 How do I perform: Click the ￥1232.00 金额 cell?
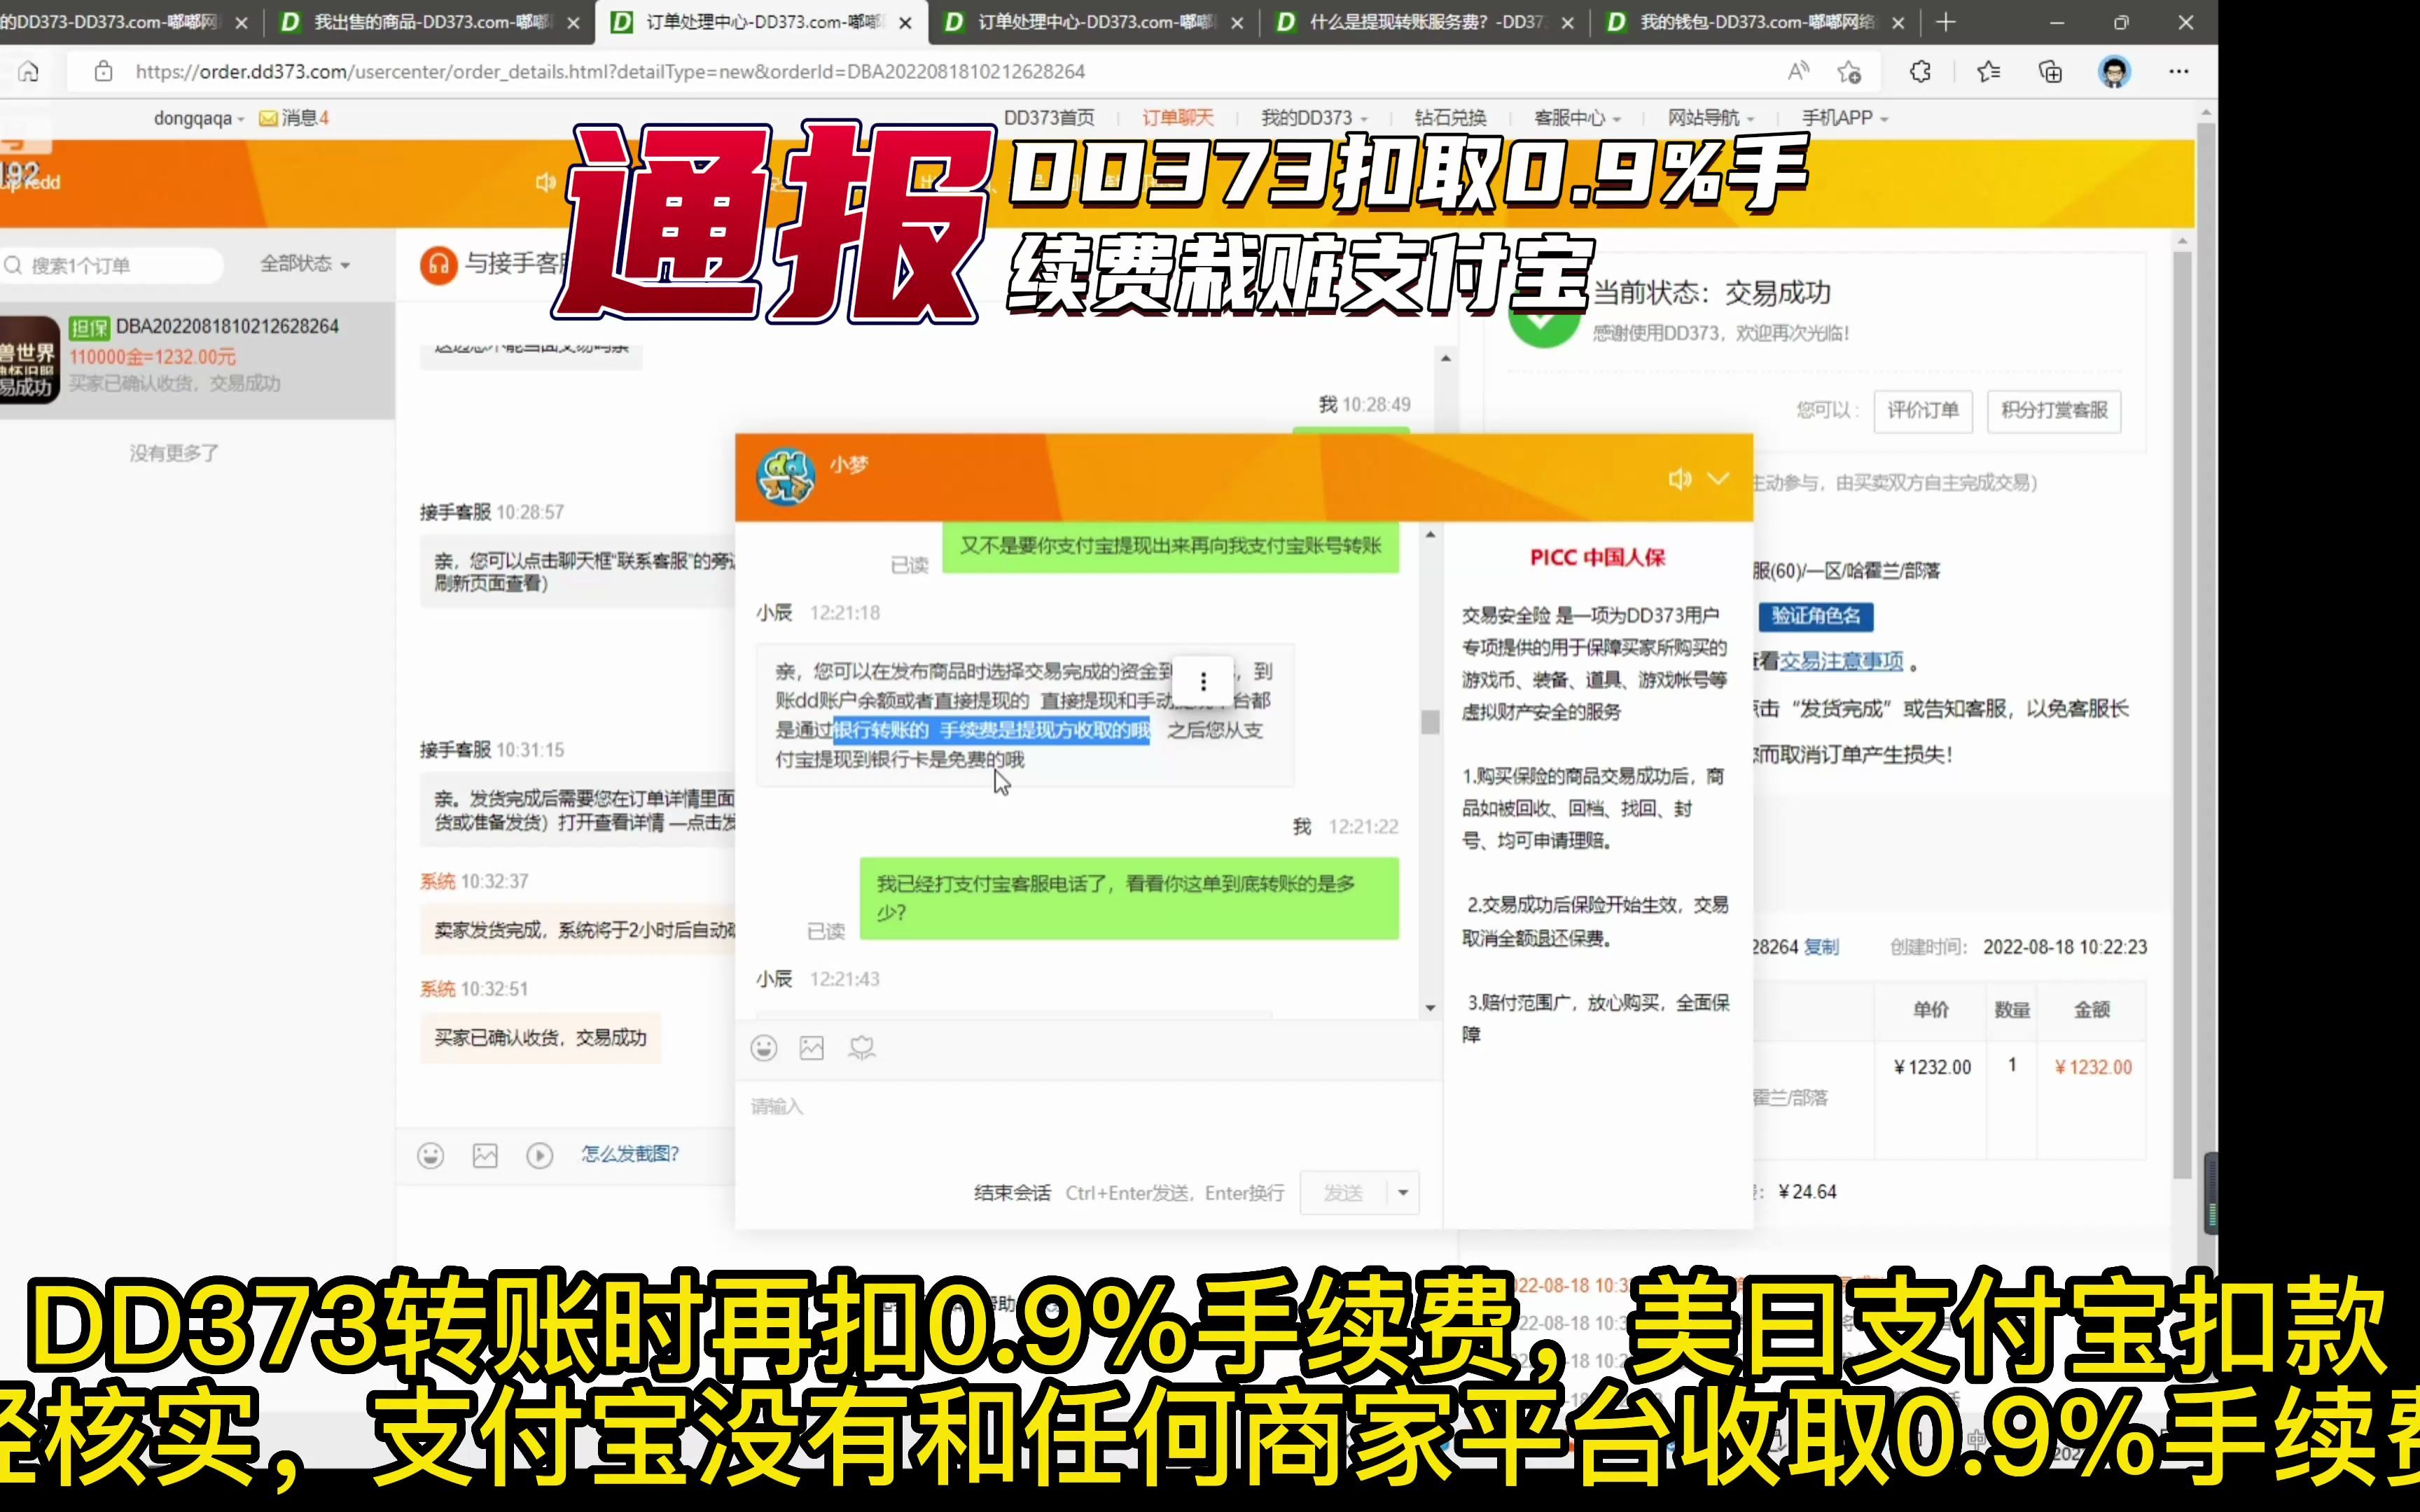2092,1067
